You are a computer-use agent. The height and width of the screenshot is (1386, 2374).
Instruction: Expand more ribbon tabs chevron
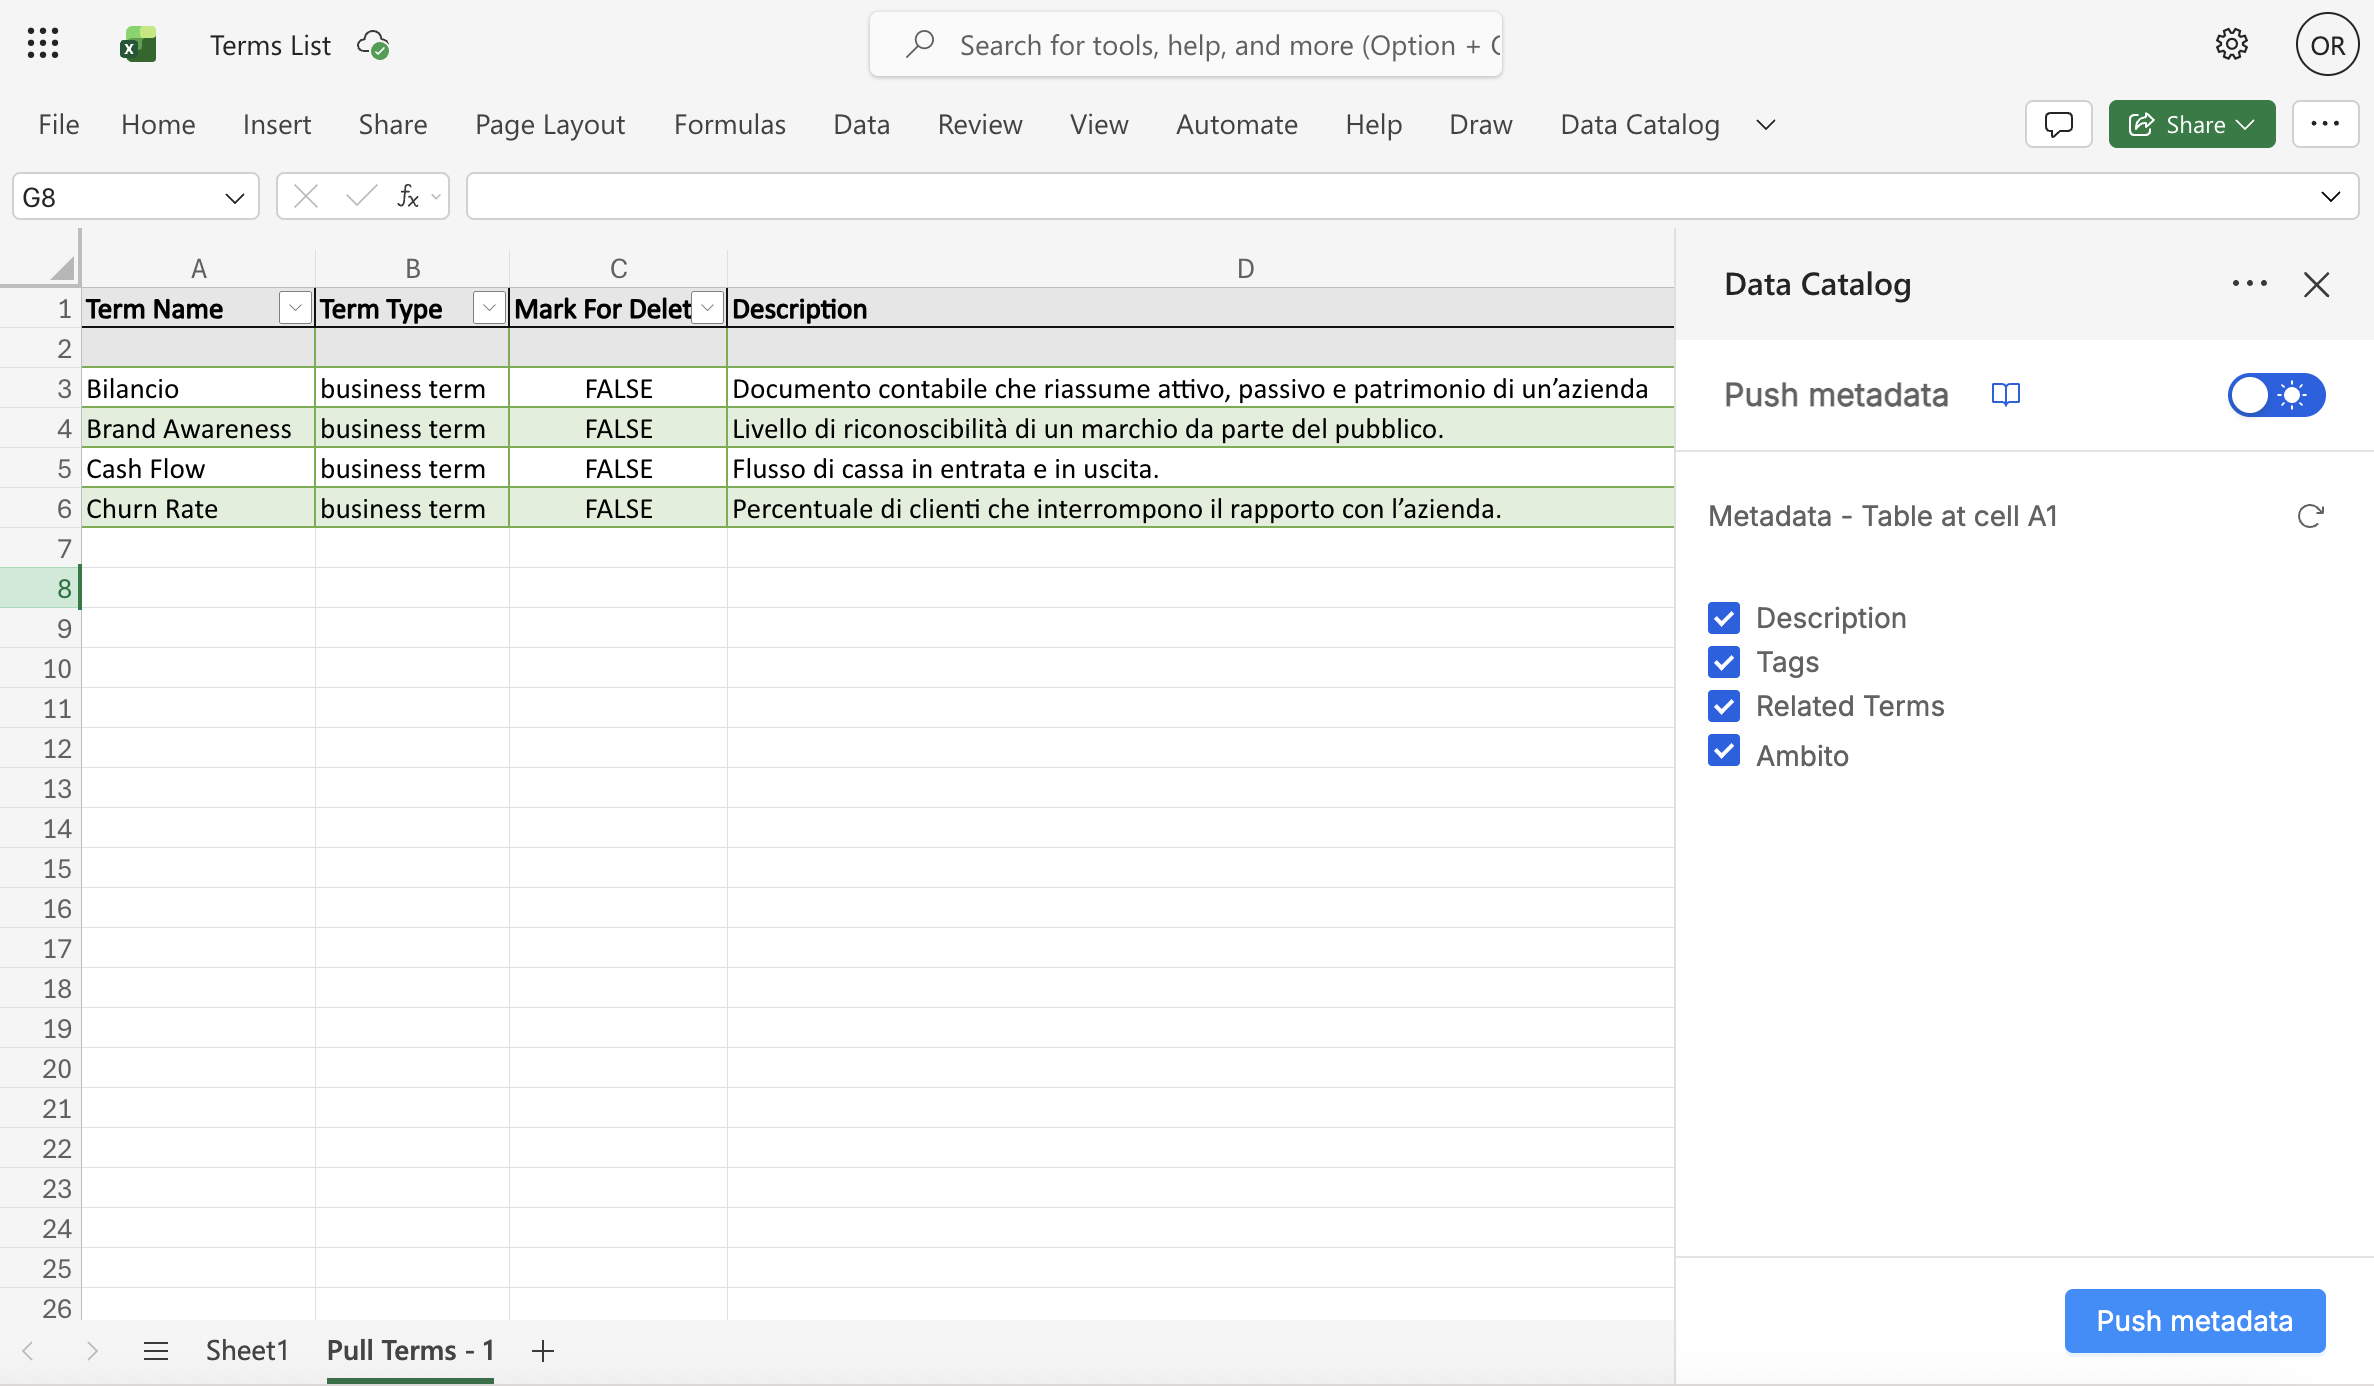click(1766, 124)
